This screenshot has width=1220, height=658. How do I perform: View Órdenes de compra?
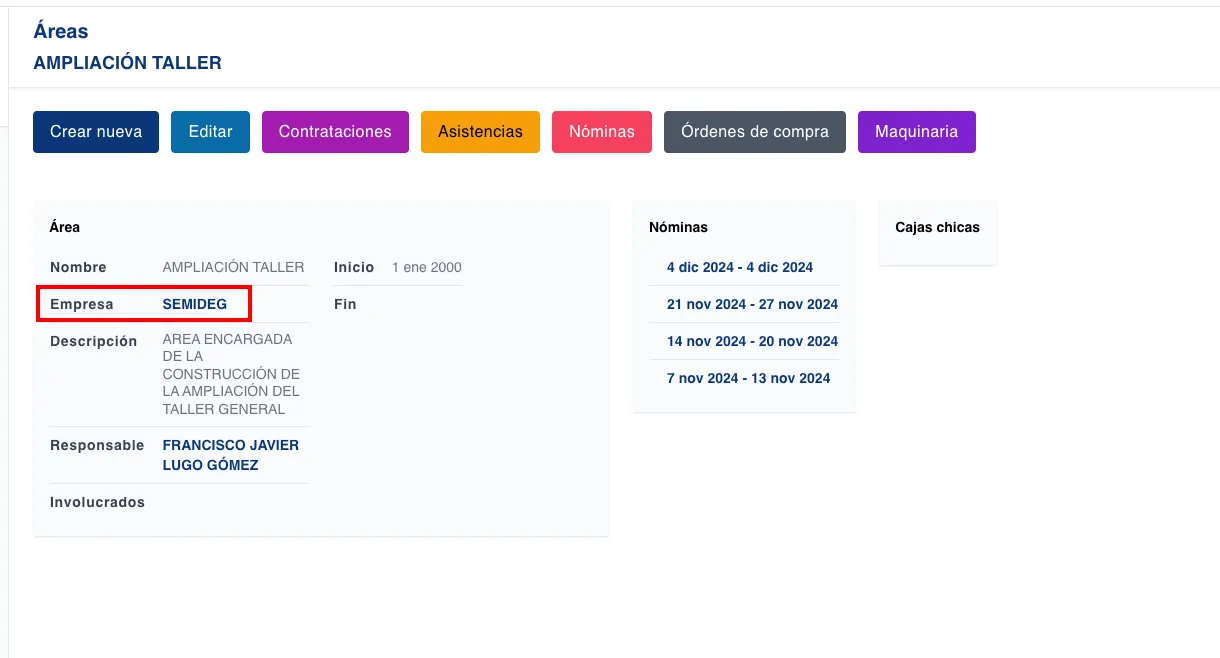pos(754,132)
